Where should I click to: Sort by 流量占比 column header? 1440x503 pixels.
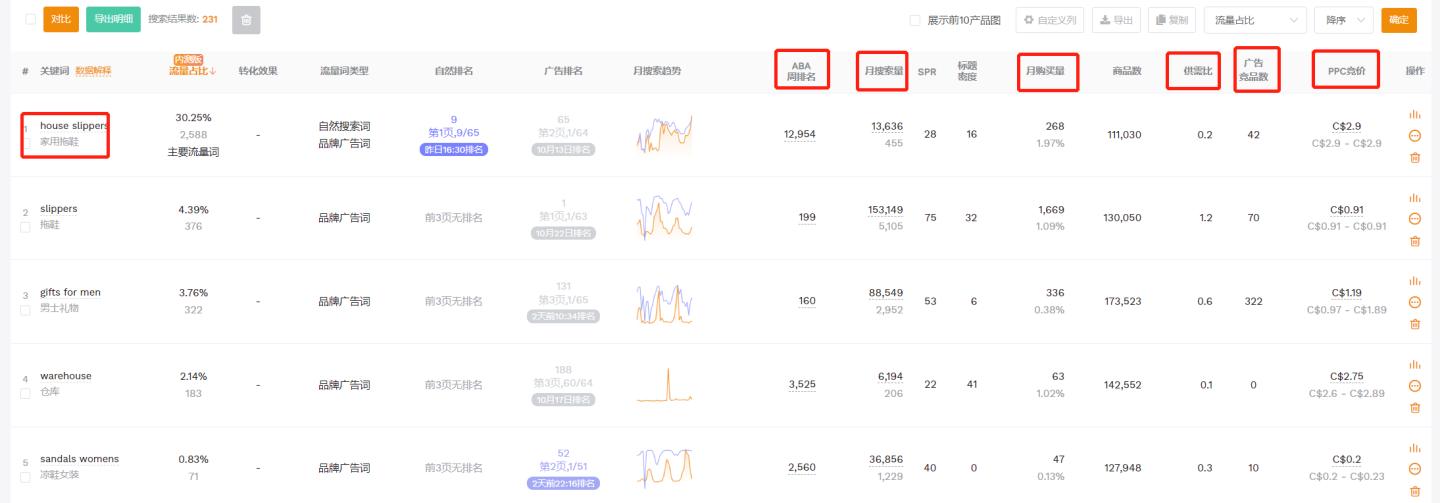tap(192, 71)
